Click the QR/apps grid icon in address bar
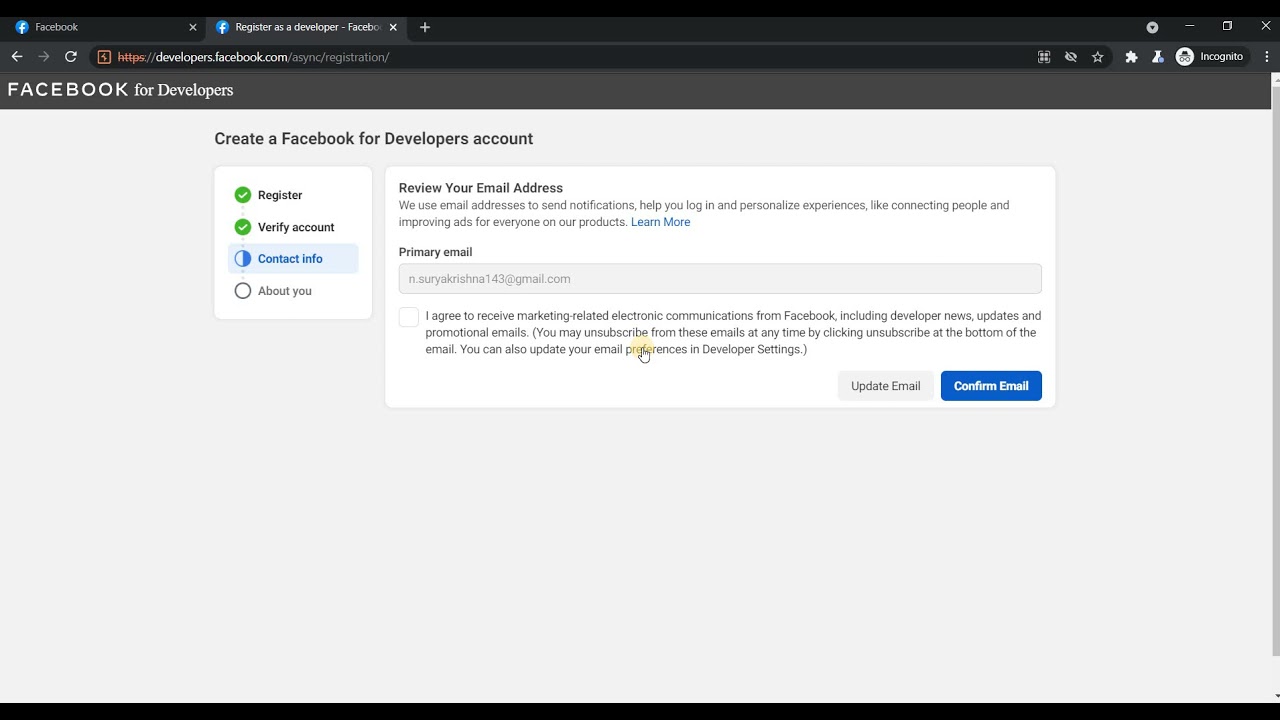Image resolution: width=1280 pixels, height=720 pixels. [1044, 57]
